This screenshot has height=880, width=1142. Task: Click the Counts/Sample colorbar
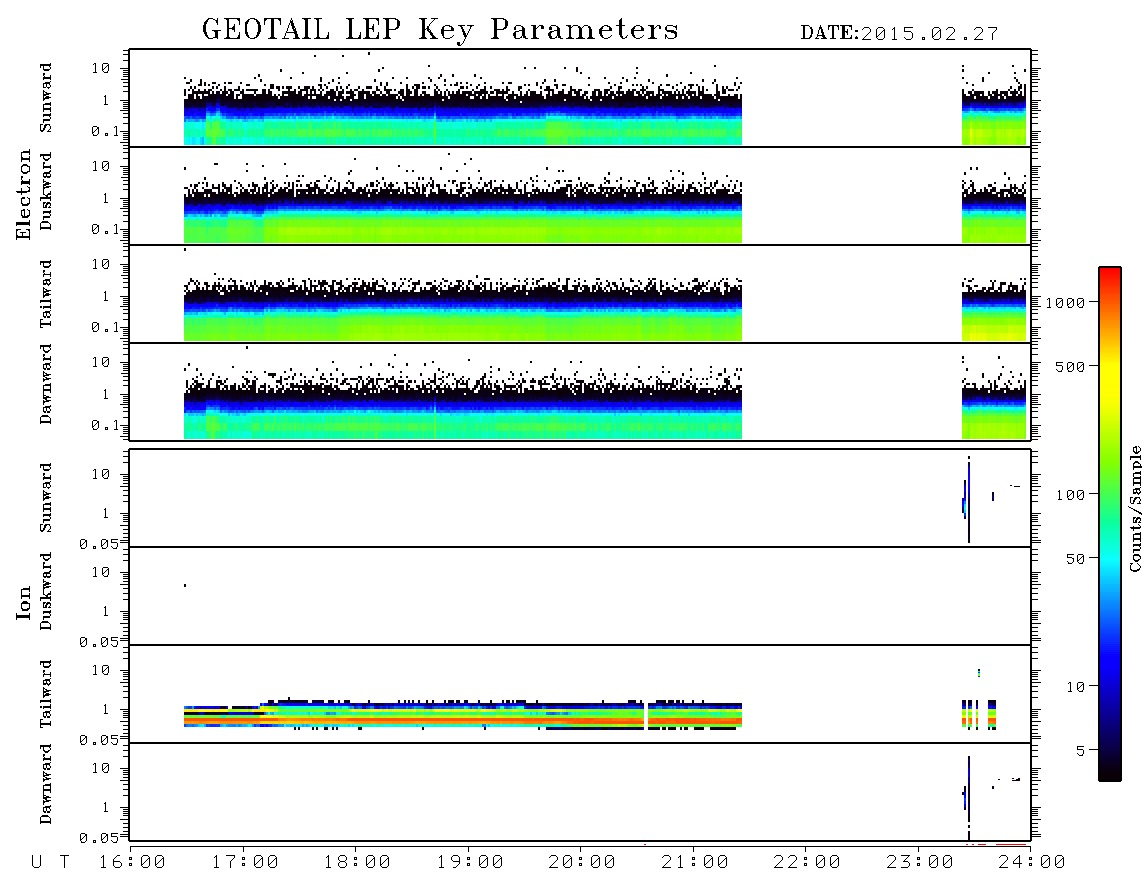coord(1110,524)
